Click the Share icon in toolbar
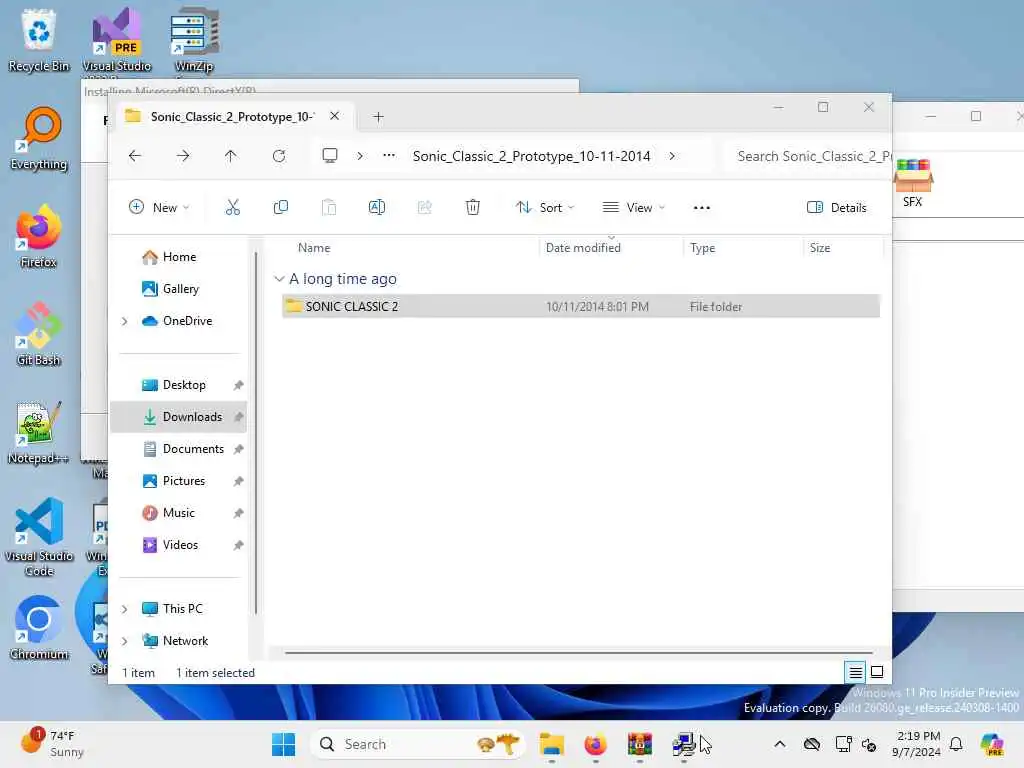This screenshot has width=1024, height=768. (424, 208)
